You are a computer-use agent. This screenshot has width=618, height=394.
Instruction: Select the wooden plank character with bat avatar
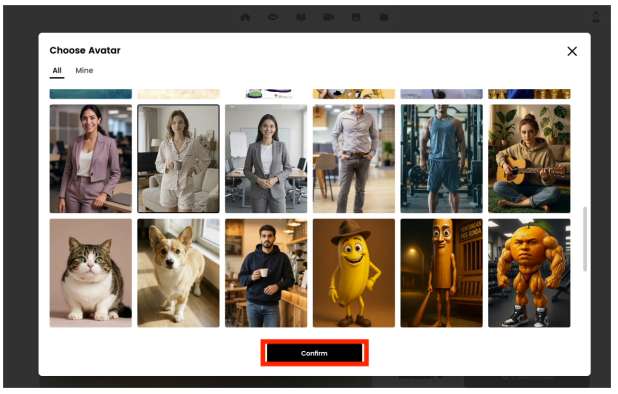[x=441, y=273]
